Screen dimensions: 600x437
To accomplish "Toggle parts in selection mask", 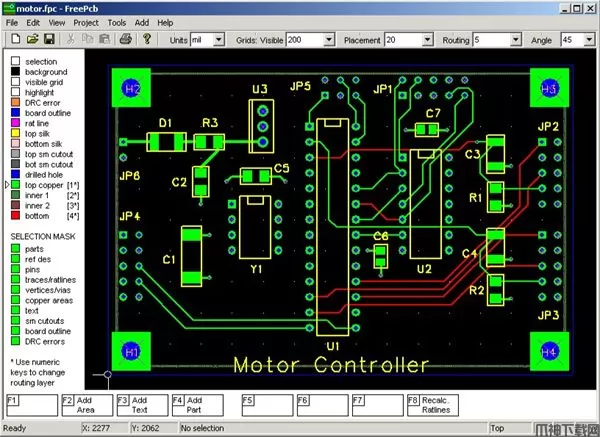I will pyautogui.click(x=15, y=249).
